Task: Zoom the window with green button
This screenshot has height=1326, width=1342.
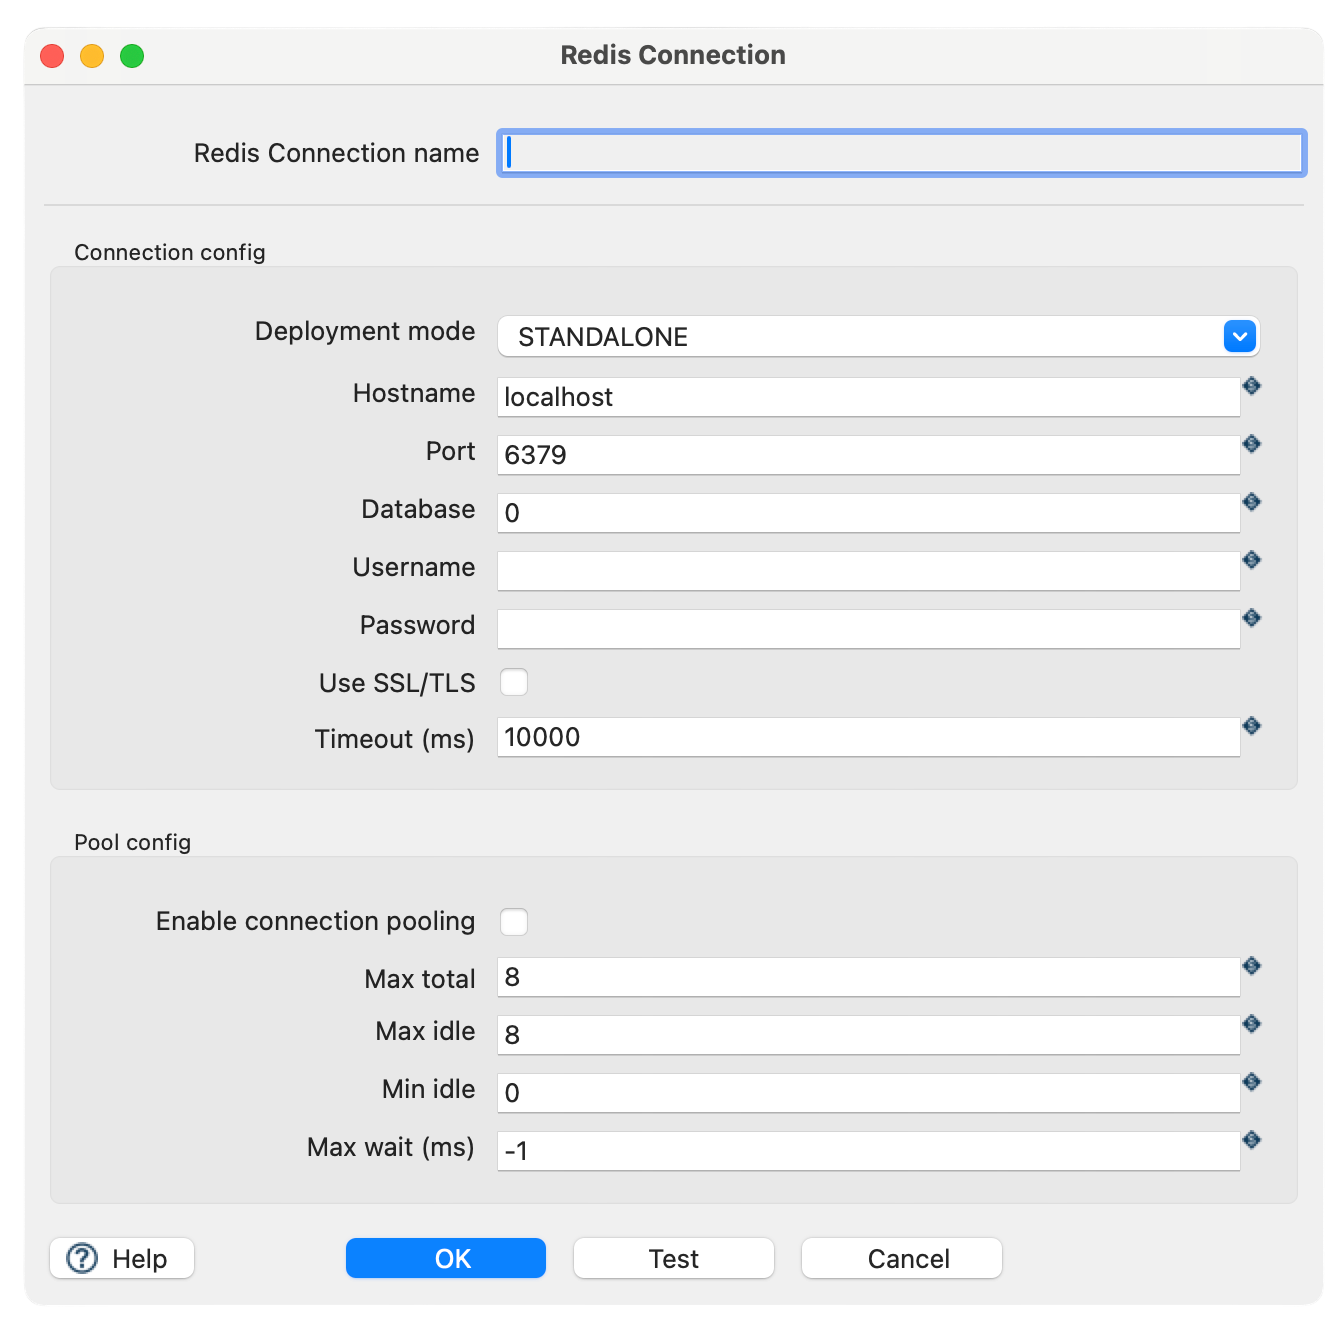Action: [132, 56]
